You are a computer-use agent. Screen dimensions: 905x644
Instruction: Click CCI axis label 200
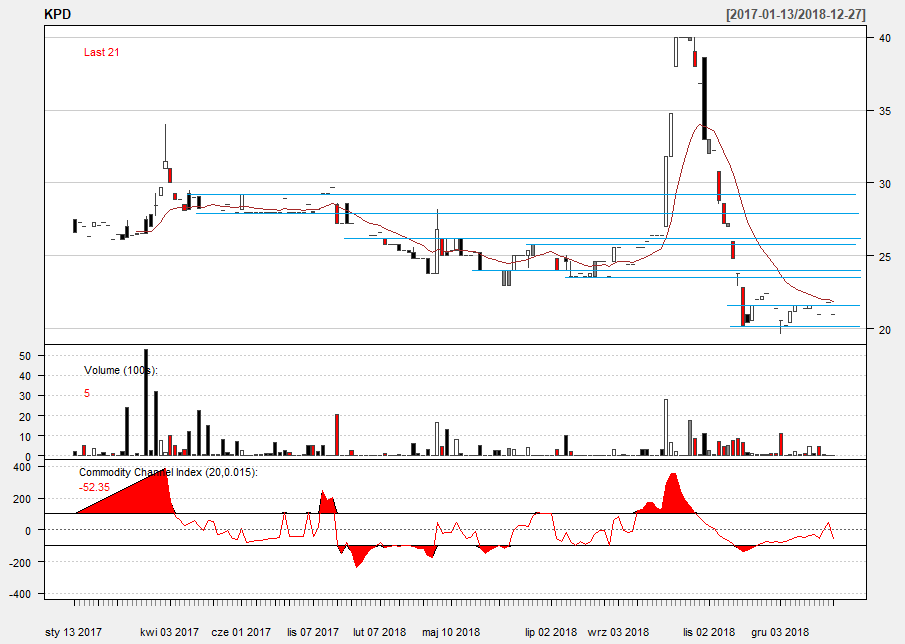tap(21, 499)
